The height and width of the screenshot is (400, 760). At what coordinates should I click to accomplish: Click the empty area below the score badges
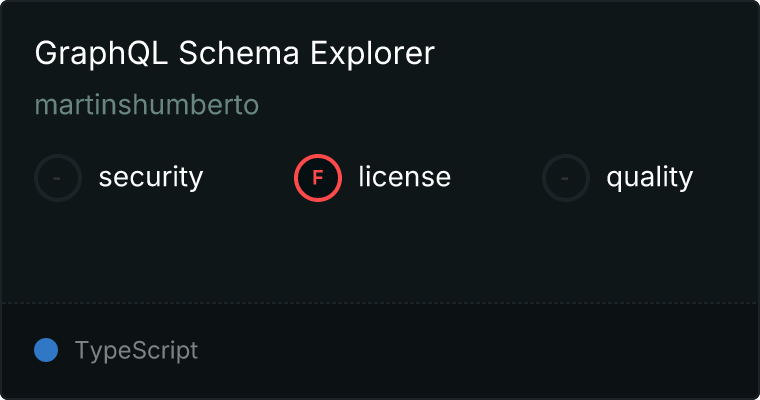pyautogui.click(x=380, y=255)
